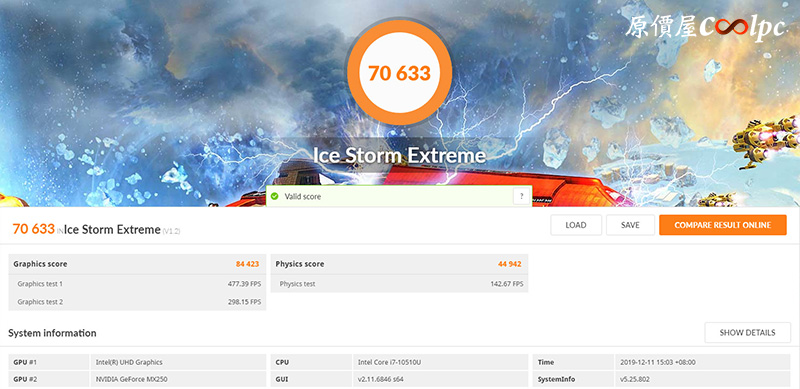Click the Valid score notification bar
Image resolution: width=800 pixels, height=389 pixels.
[398, 196]
